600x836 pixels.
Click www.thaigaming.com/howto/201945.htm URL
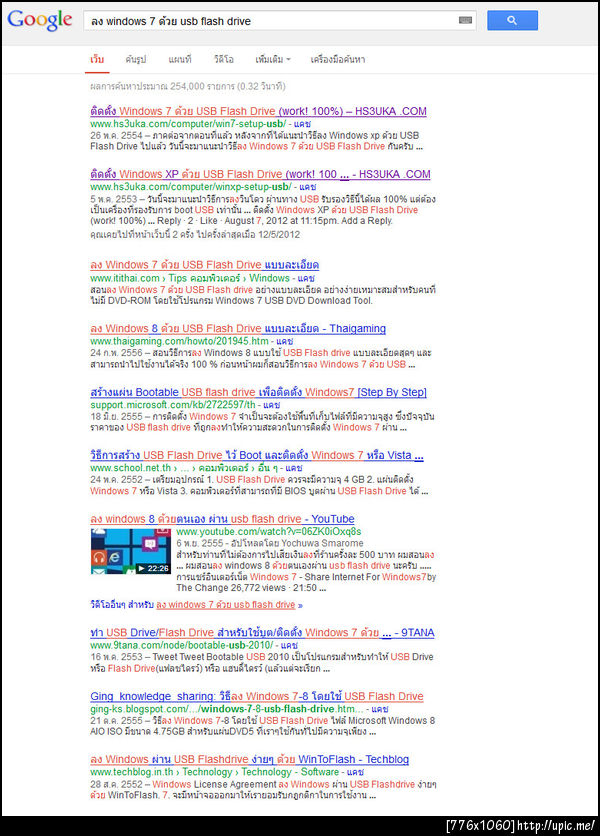(179, 341)
